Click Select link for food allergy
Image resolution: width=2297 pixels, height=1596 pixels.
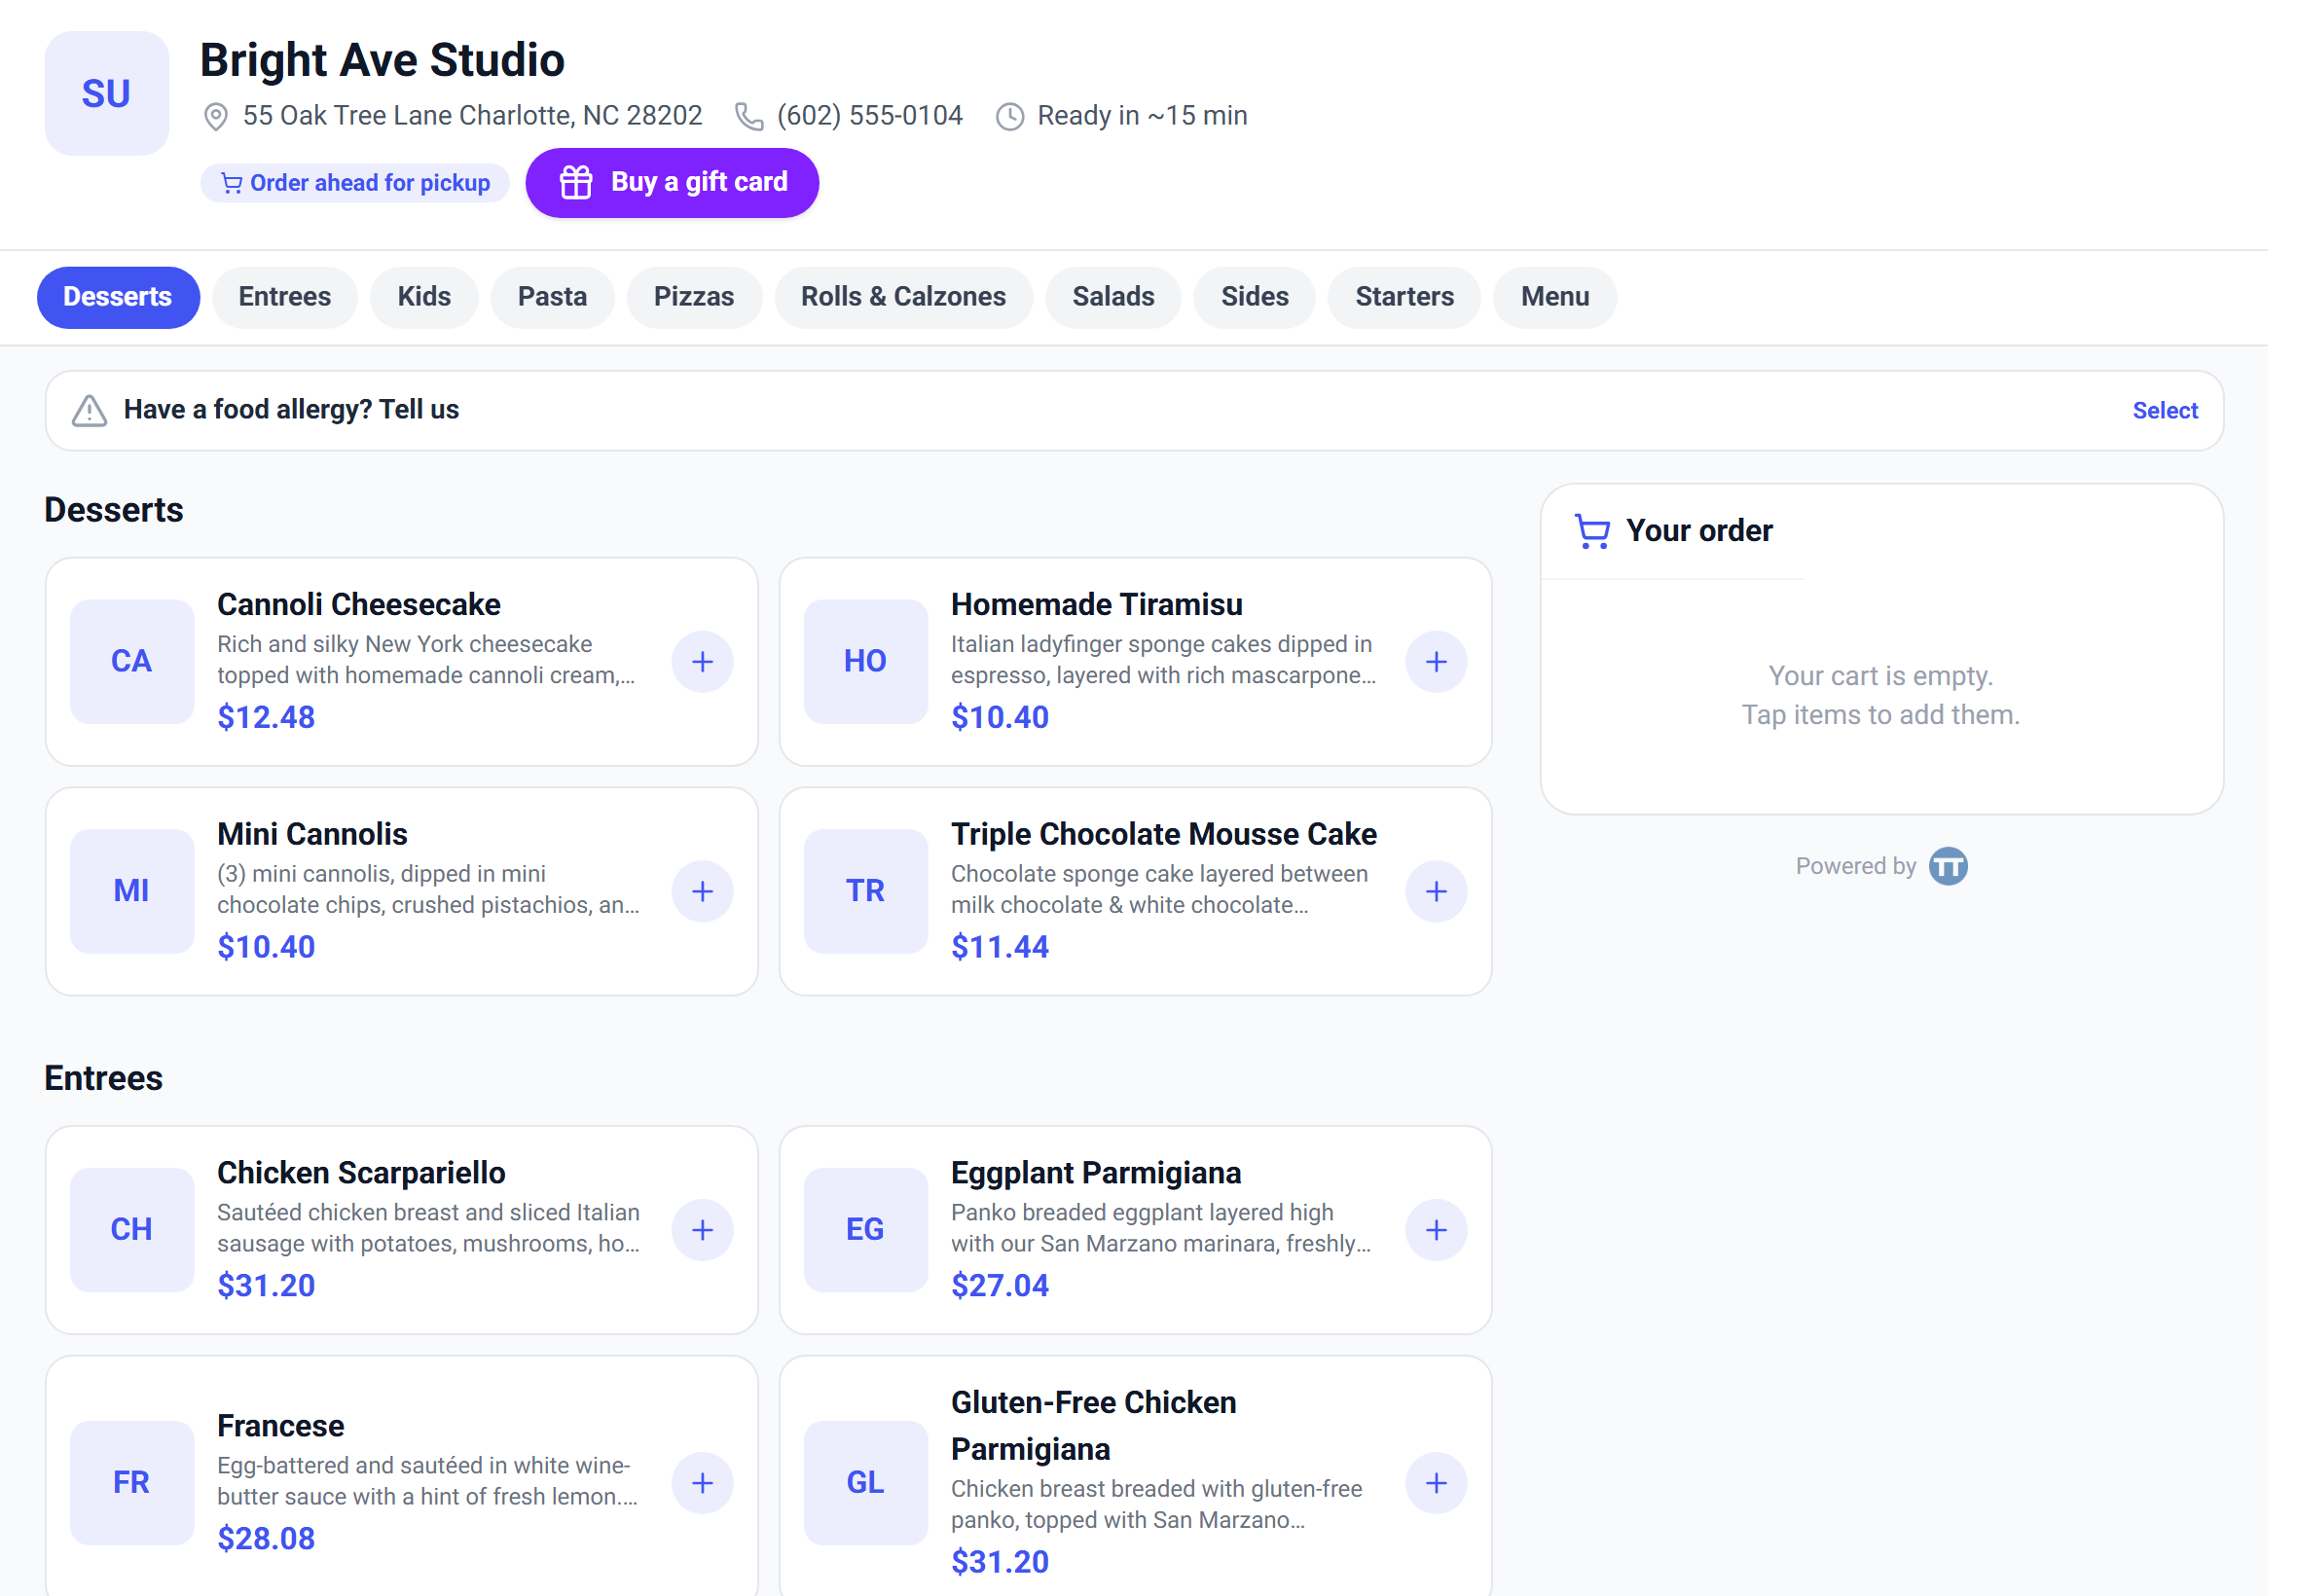[x=2164, y=411]
